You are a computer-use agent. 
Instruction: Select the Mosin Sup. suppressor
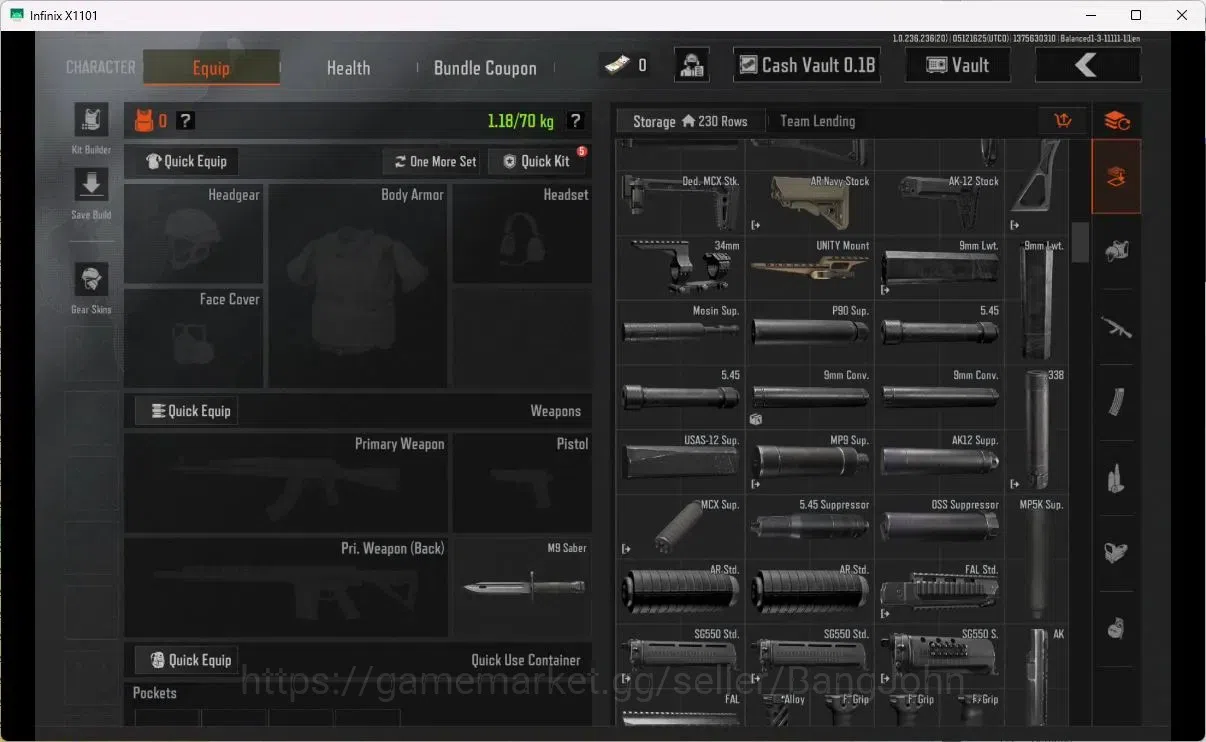pyautogui.click(x=680, y=333)
